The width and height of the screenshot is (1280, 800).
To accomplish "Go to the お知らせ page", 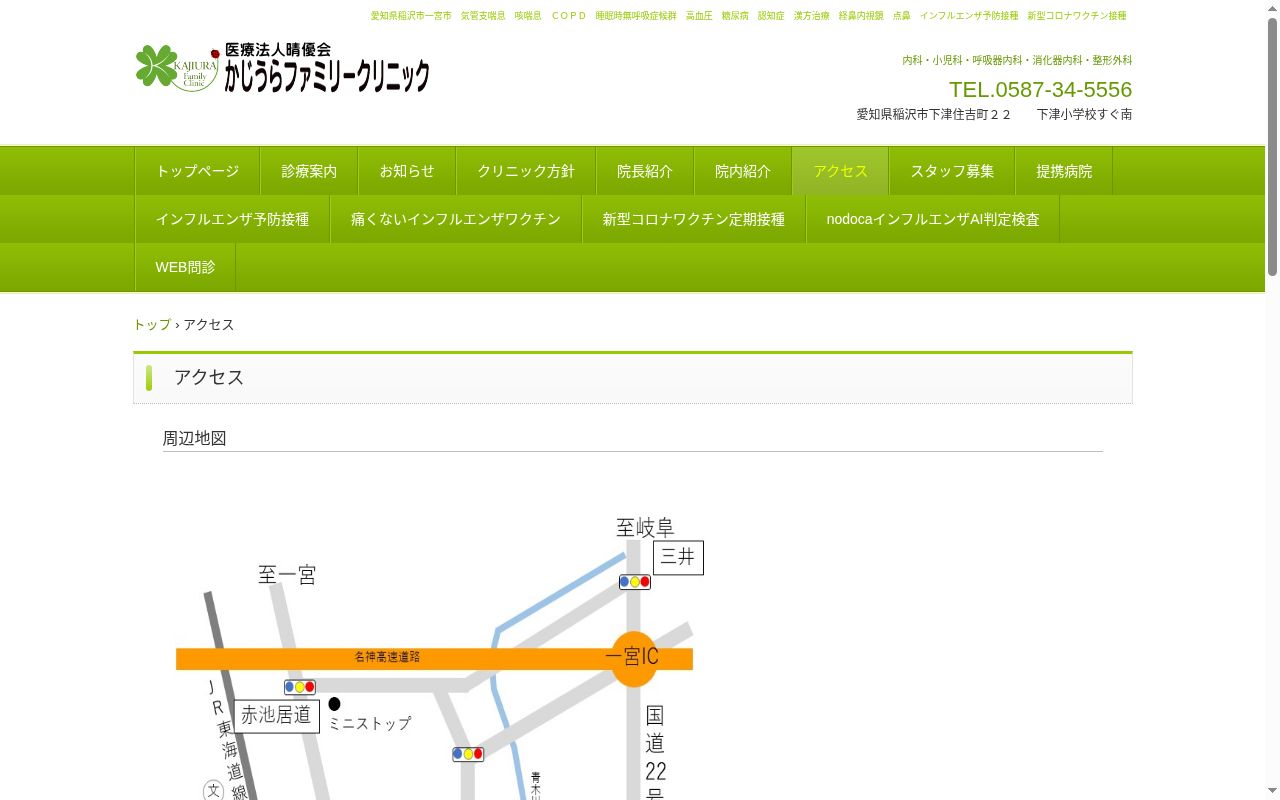I will (407, 171).
